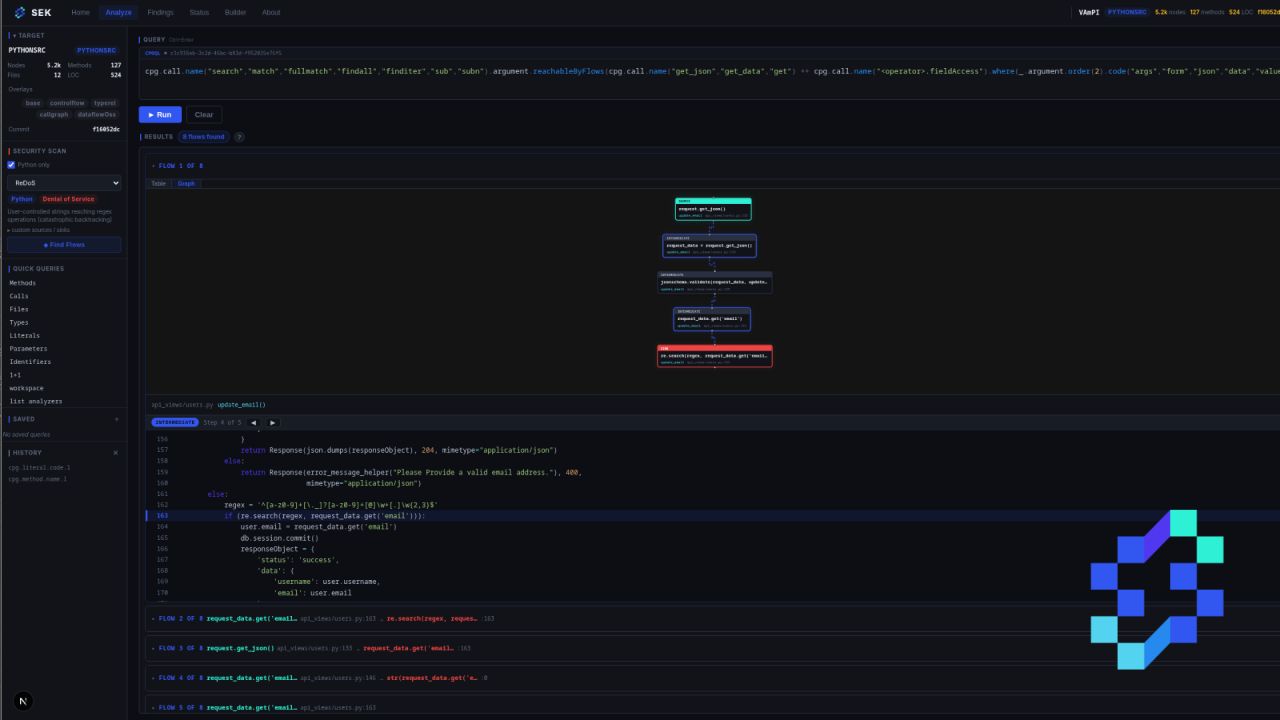Viewport: 1280px width, 720px height.
Task: Expand Flow 4 of 8 row
Action: pyautogui.click(x=712, y=678)
